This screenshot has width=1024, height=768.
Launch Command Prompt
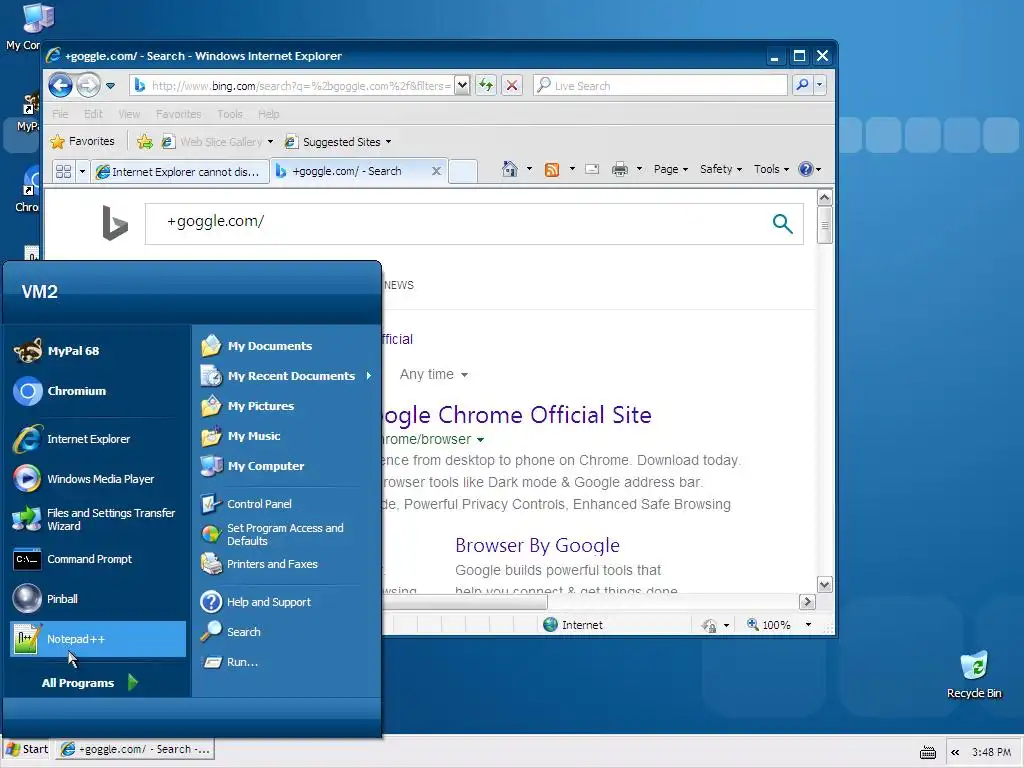pos(98,559)
